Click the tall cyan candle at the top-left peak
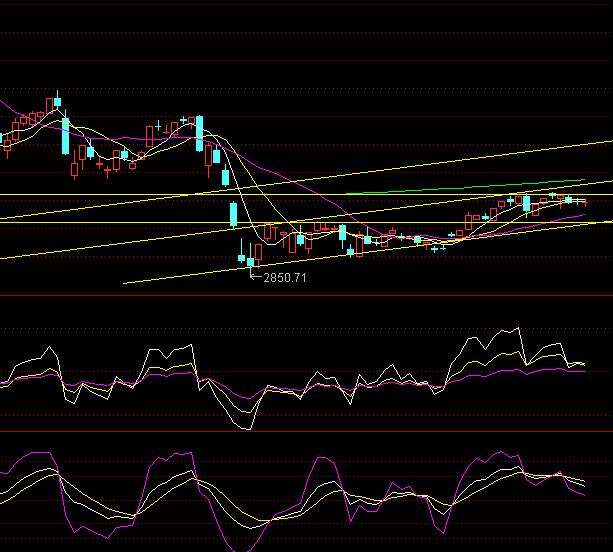Image resolution: width=613 pixels, height=552 pixels. click(x=66, y=136)
